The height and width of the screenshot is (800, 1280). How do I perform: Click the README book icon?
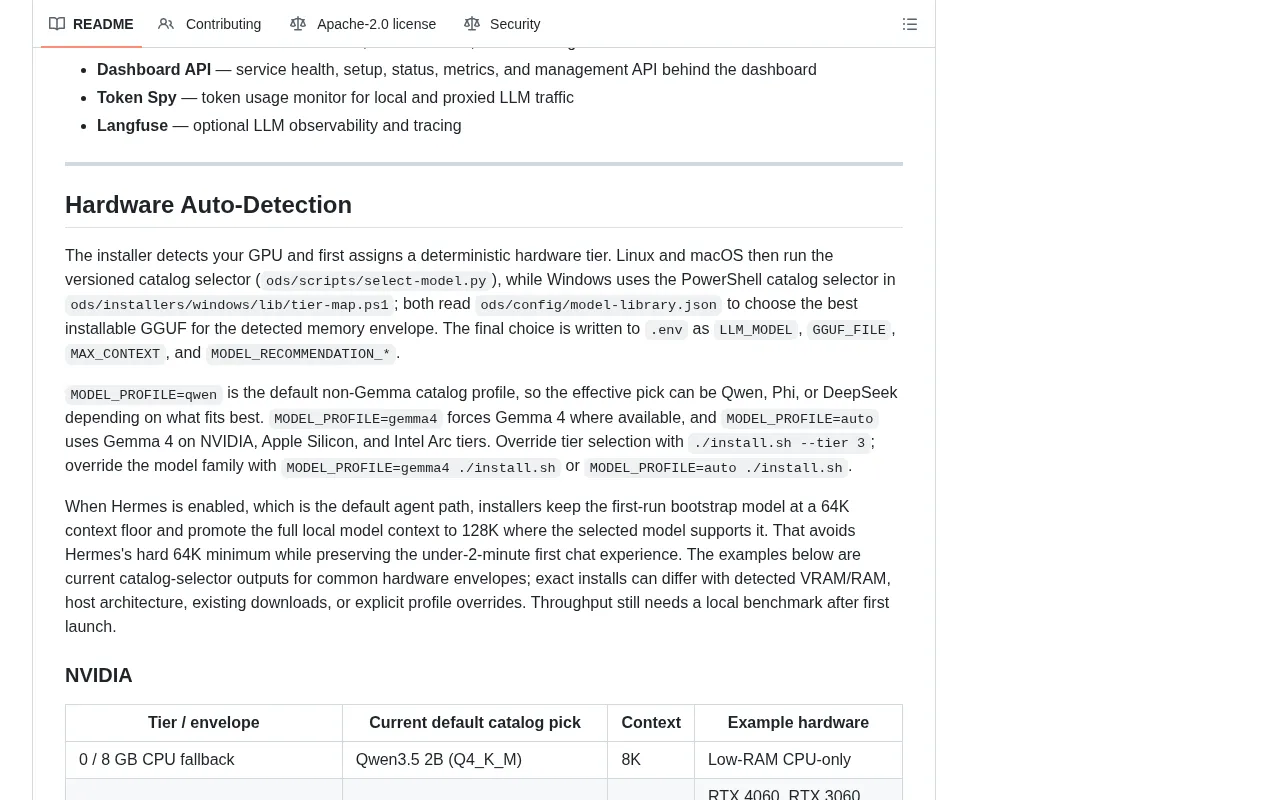point(57,24)
